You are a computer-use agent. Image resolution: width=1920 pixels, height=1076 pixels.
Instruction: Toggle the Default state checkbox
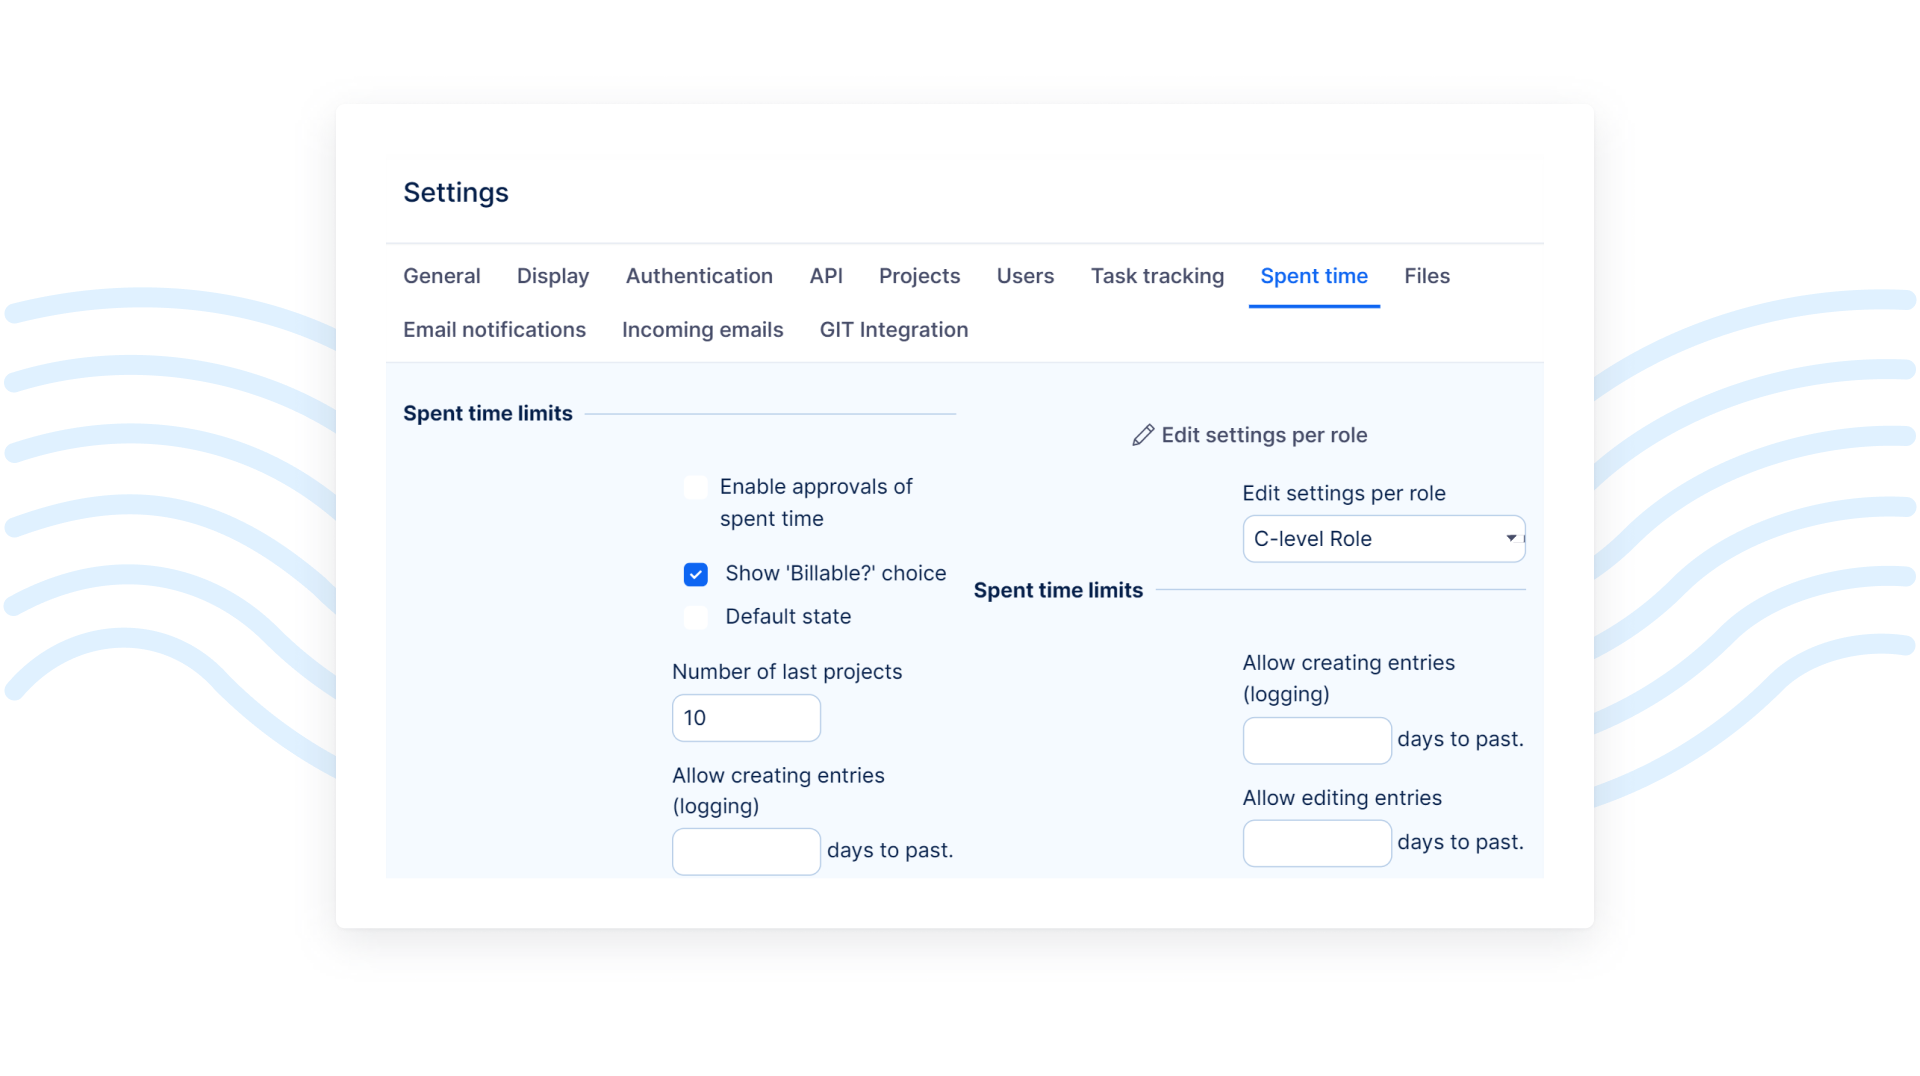695,617
